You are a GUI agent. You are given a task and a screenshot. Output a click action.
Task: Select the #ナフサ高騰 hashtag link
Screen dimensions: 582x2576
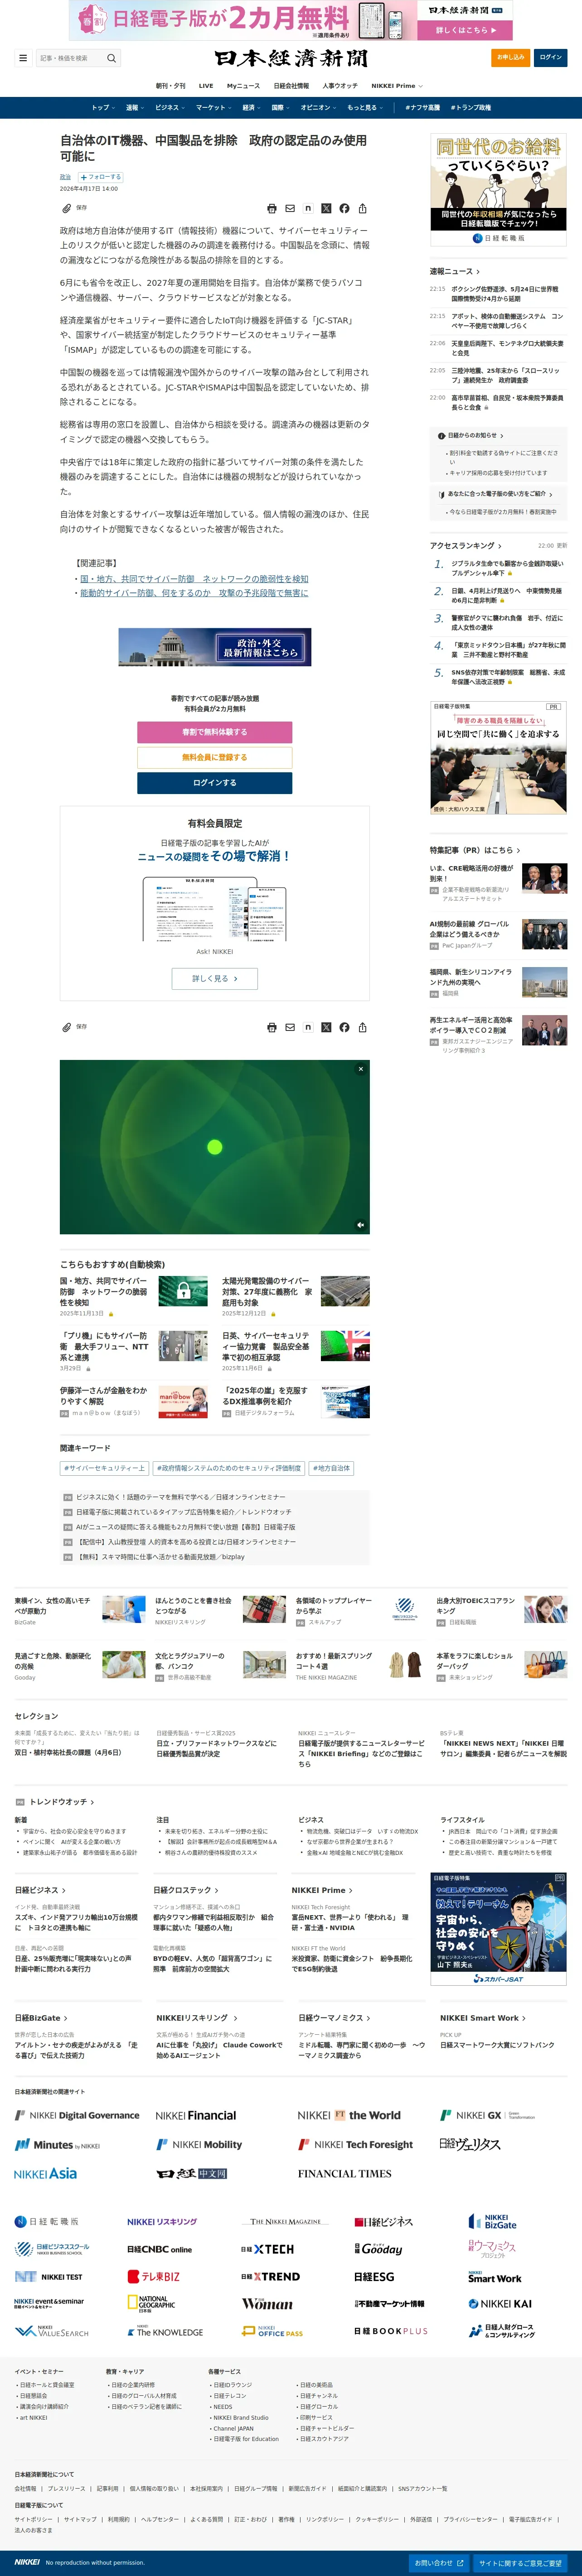(x=422, y=108)
